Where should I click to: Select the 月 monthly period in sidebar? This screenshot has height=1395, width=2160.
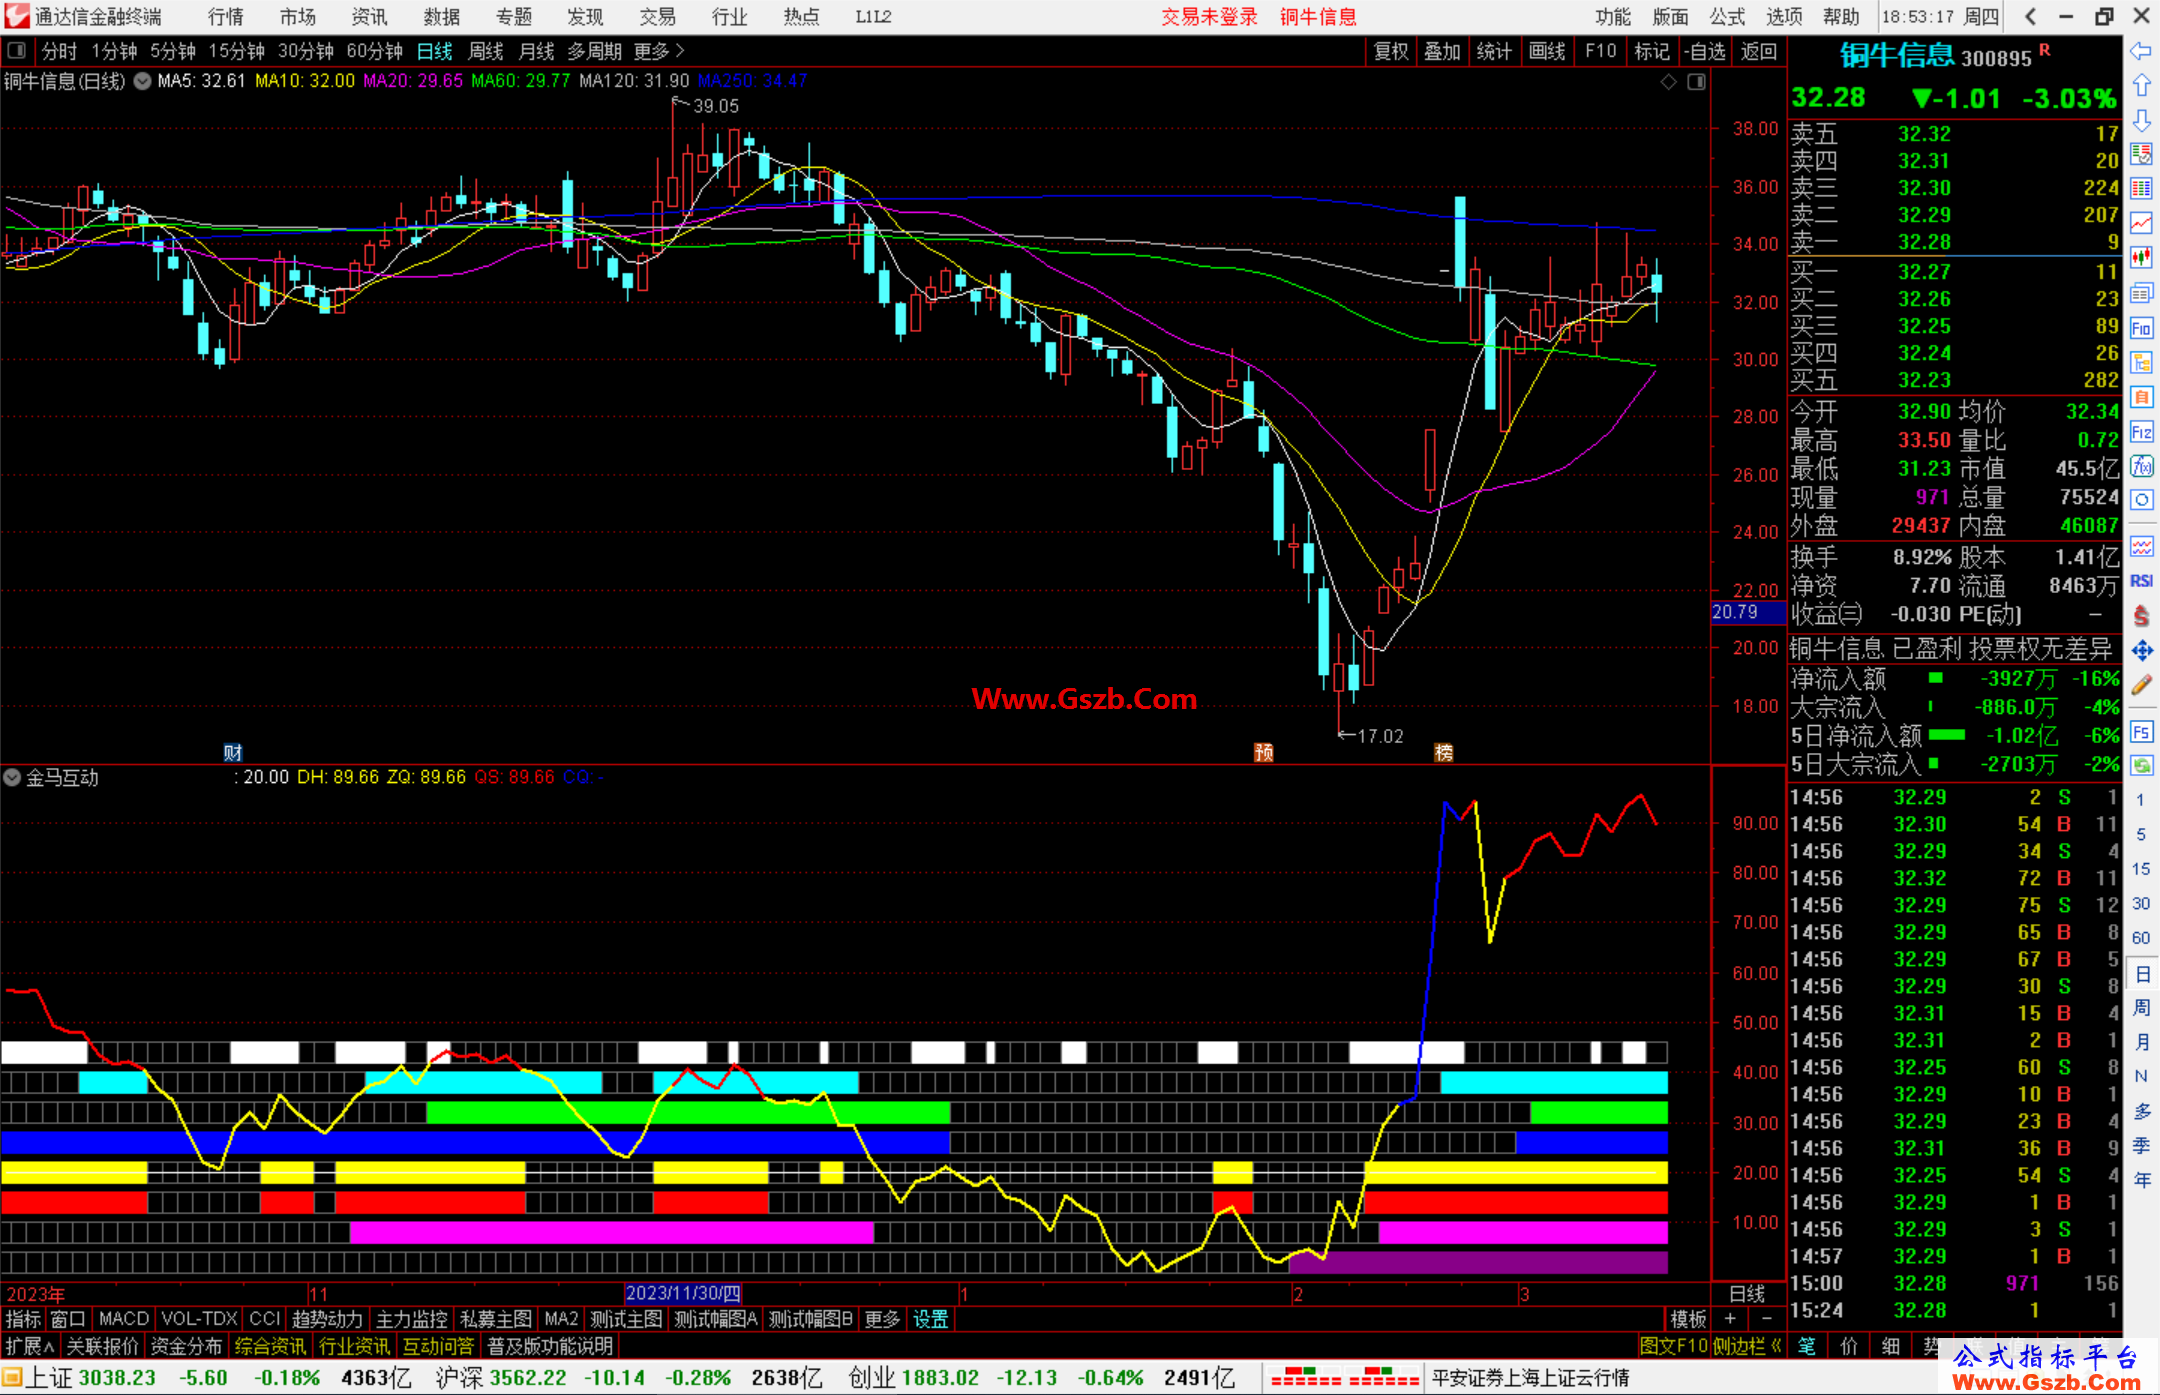point(2141,1042)
